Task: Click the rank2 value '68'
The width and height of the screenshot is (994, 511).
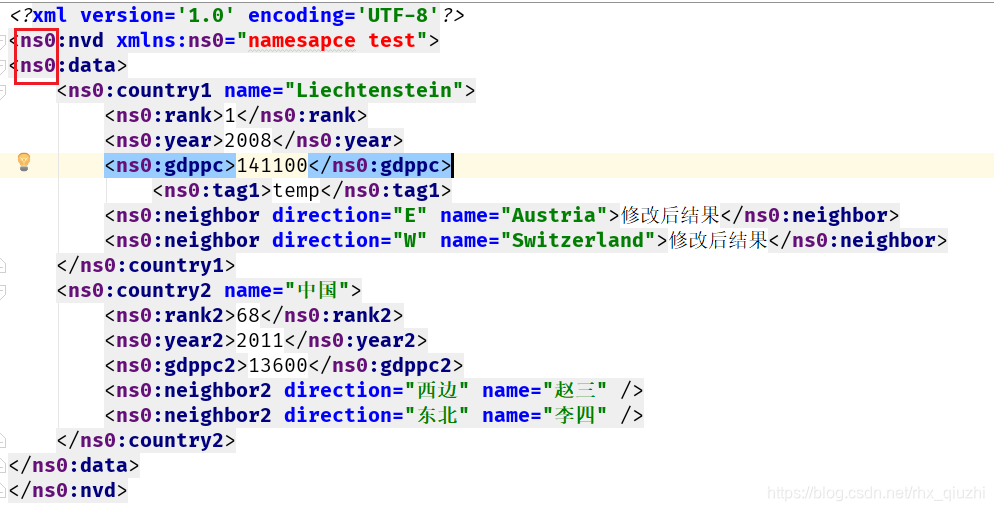Action: [248, 316]
